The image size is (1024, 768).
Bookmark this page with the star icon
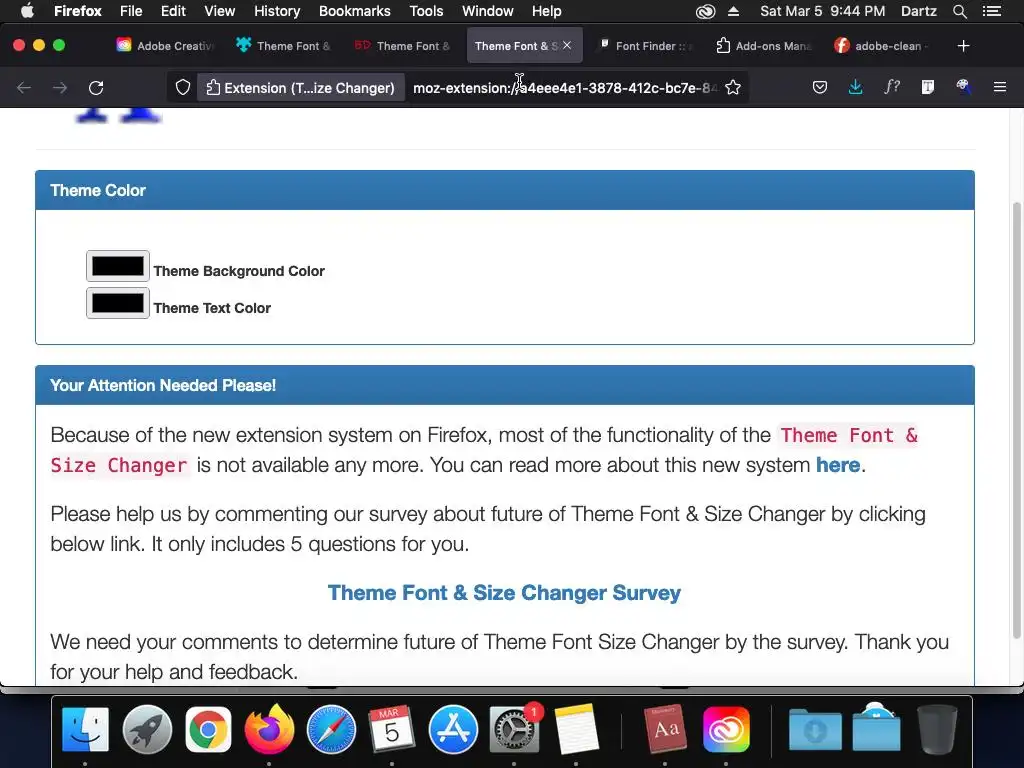click(x=733, y=88)
